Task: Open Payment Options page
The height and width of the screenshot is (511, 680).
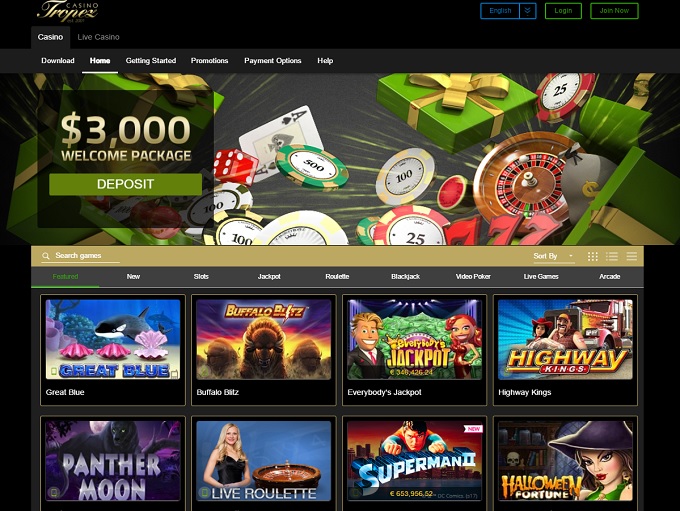Action: pos(273,61)
